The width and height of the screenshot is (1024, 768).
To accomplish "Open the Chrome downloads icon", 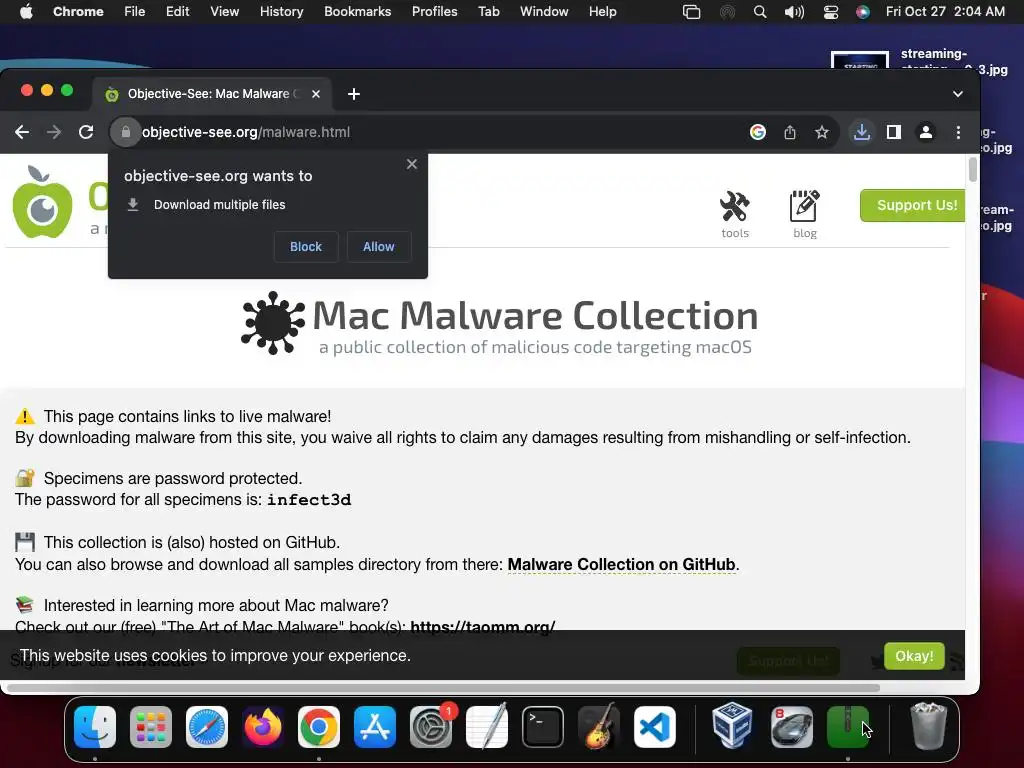I will tap(861, 132).
